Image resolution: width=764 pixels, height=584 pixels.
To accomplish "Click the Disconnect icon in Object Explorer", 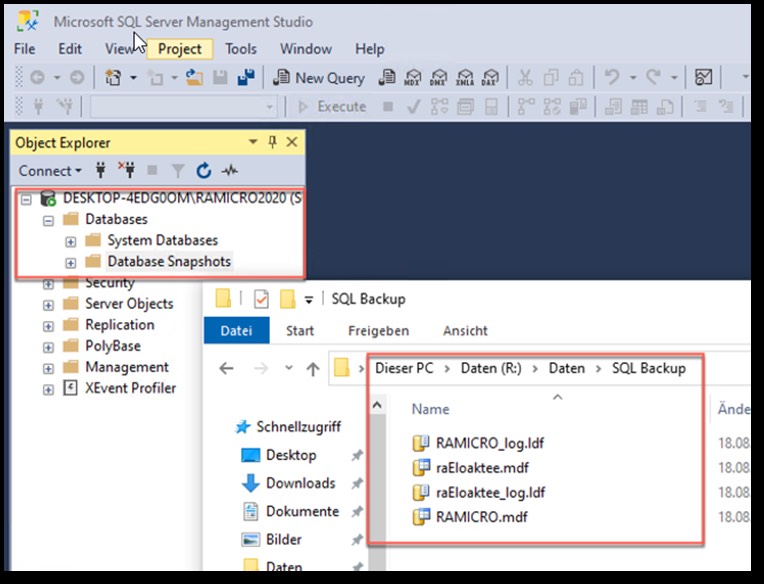I will 127,170.
